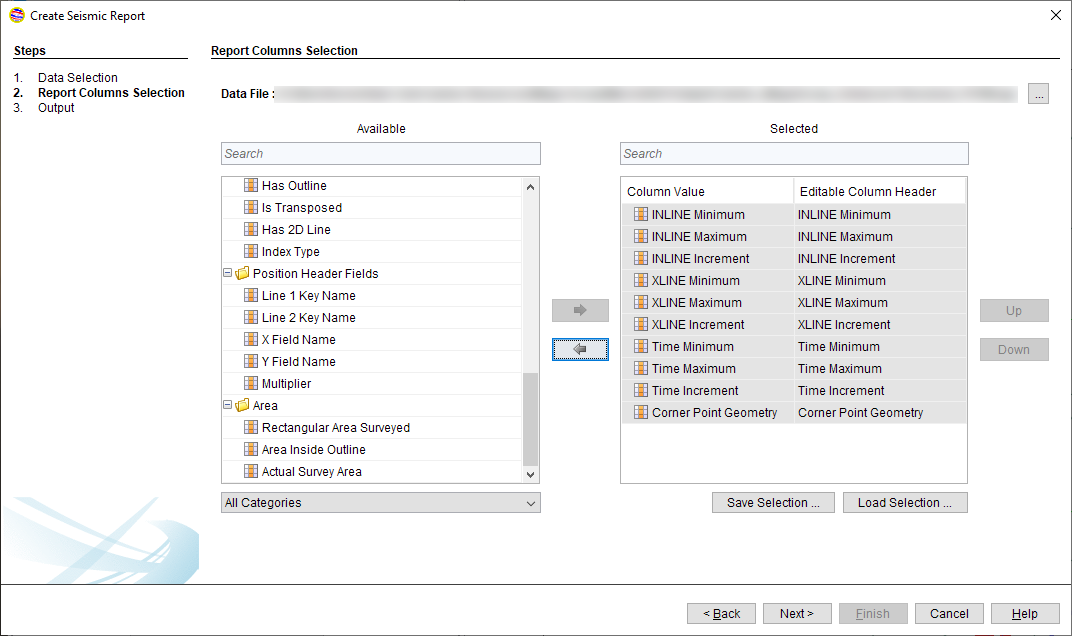Click the Y Field Name icon
Image resolution: width=1072 pixels, height=636 pixels.
coord(251,361)
